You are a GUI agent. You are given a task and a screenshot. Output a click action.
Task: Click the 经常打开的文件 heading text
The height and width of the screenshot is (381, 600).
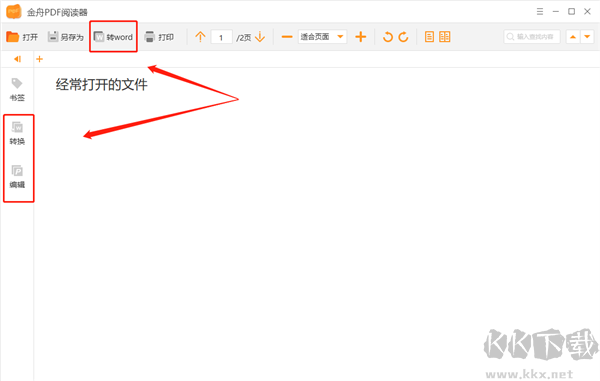[x=101, y=85]
